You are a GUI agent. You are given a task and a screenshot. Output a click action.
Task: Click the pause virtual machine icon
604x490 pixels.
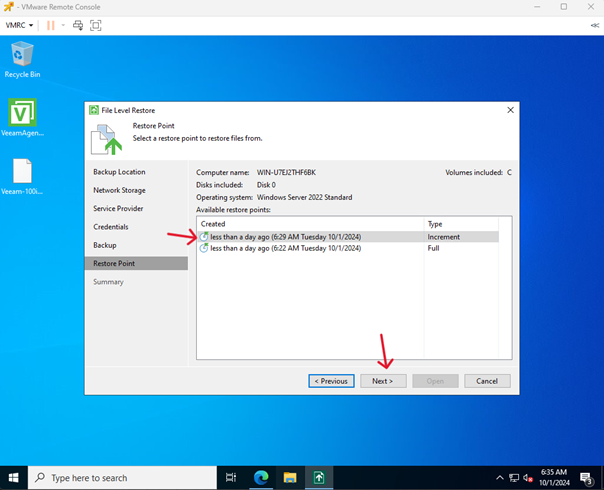click(x=50, y=24)
